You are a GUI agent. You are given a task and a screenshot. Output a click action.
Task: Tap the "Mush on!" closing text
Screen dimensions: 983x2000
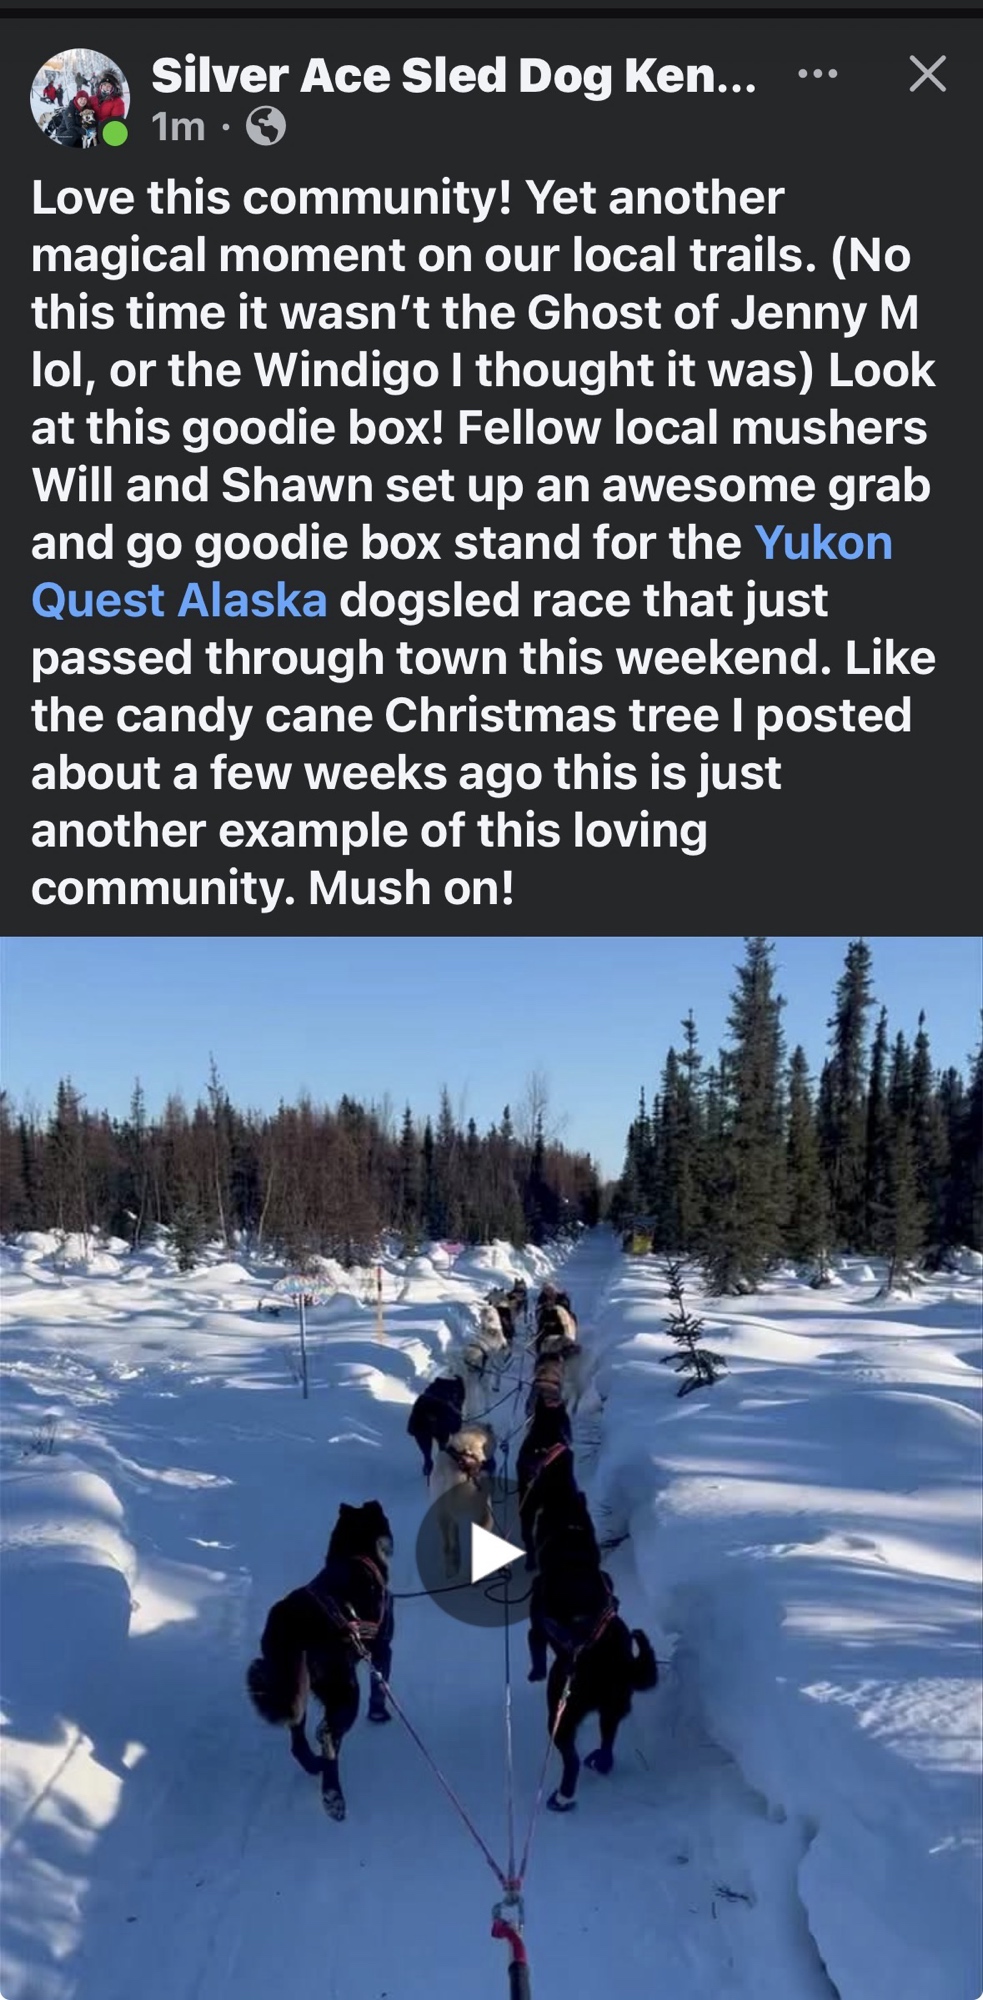click(411, 889)
